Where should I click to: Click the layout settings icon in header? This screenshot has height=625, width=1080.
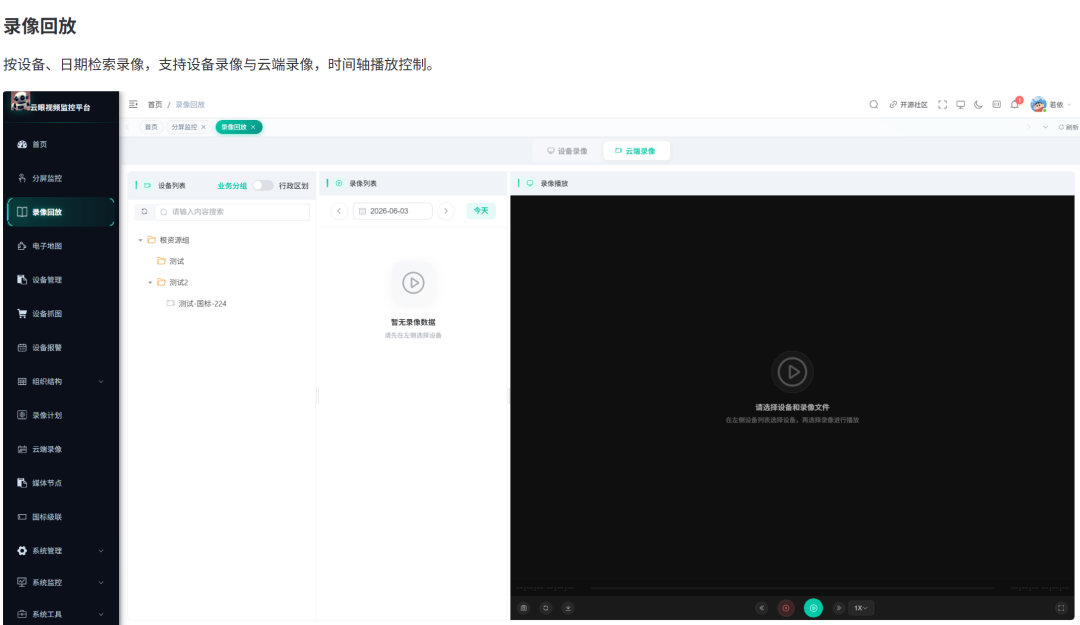tap(997, 105)
